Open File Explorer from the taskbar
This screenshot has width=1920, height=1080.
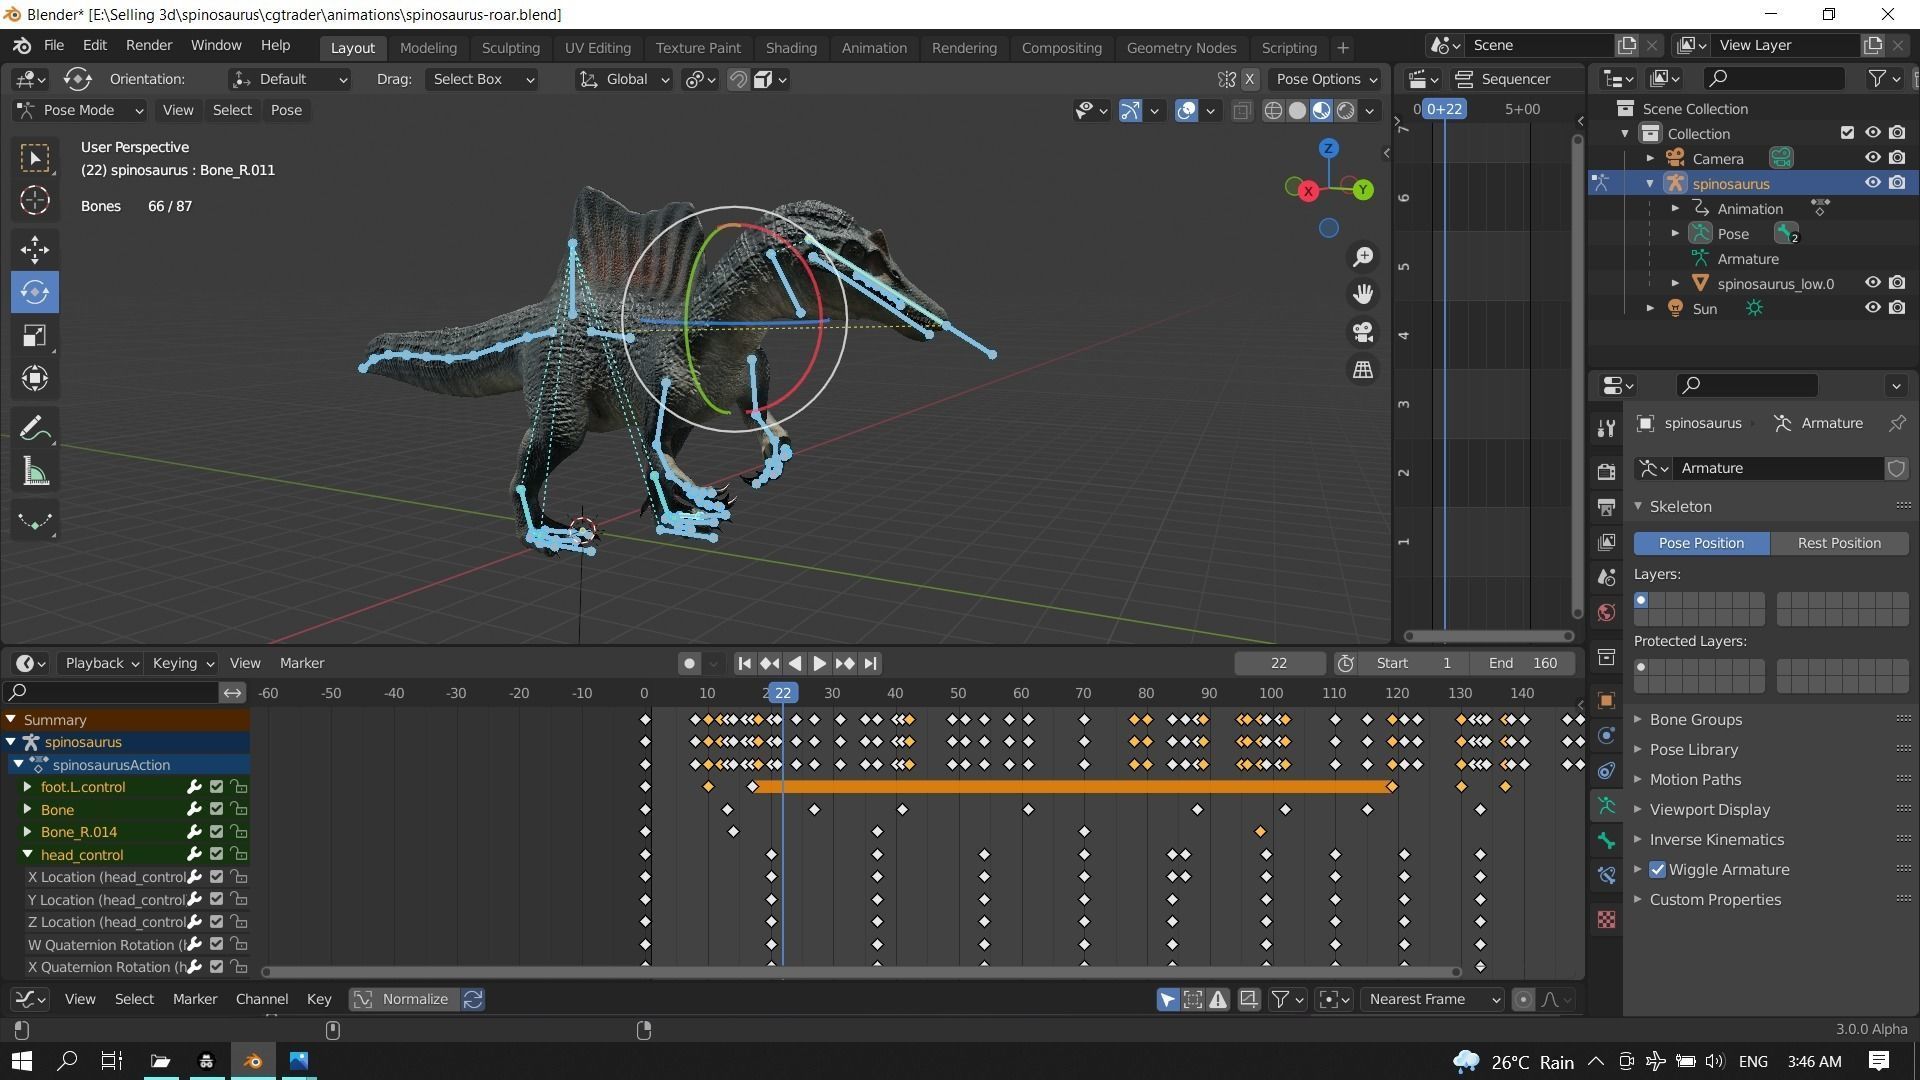(x=160, y=1061)
